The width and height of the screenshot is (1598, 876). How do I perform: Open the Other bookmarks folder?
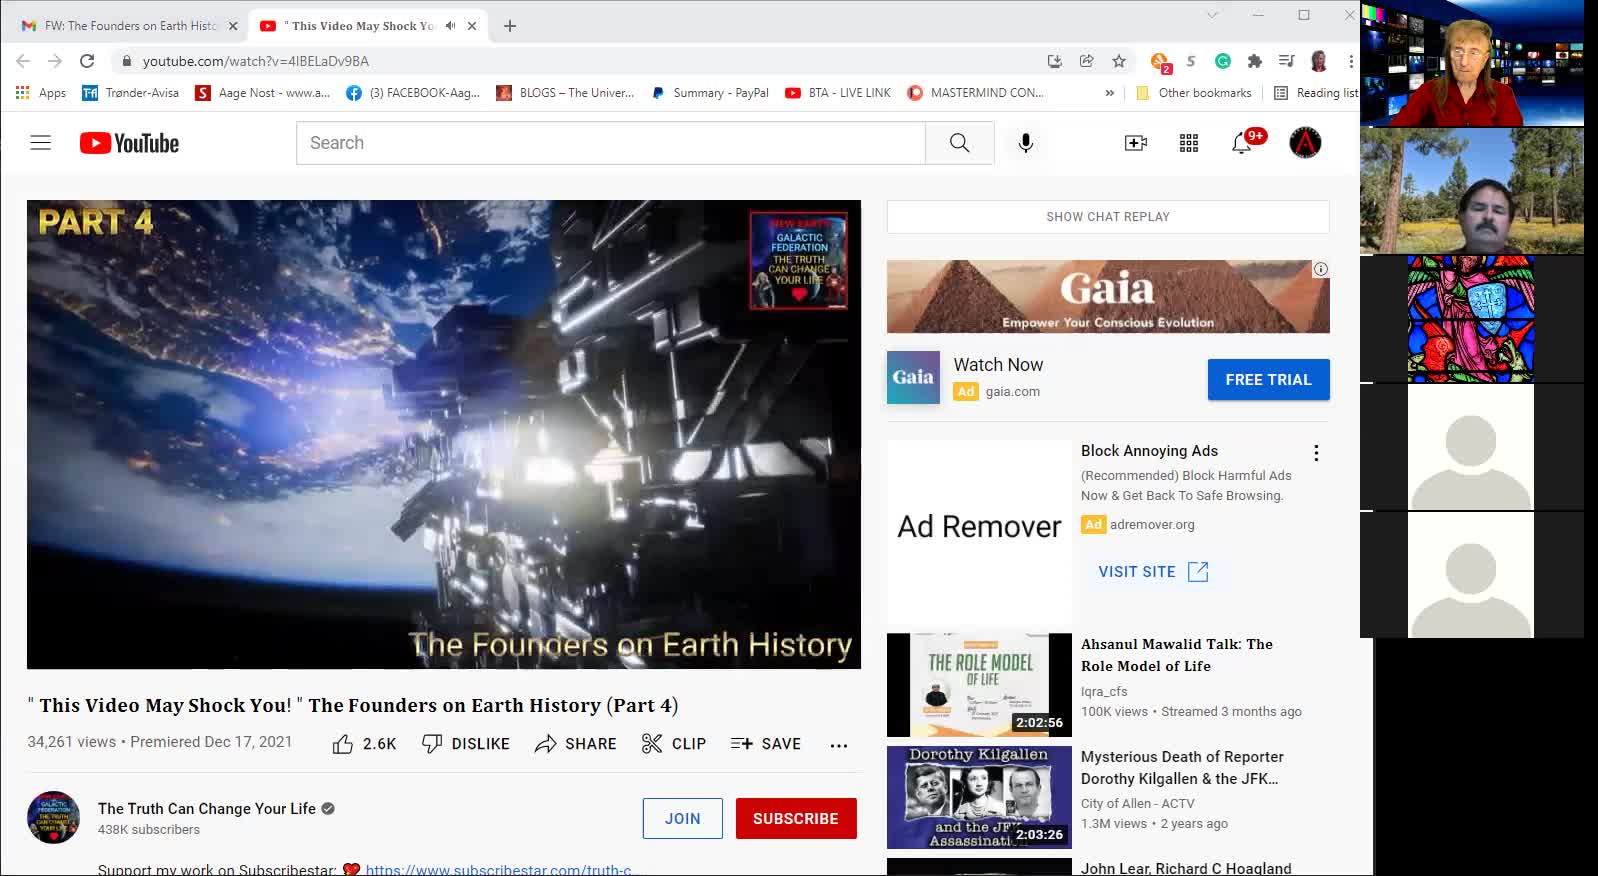coord(1193,93)
